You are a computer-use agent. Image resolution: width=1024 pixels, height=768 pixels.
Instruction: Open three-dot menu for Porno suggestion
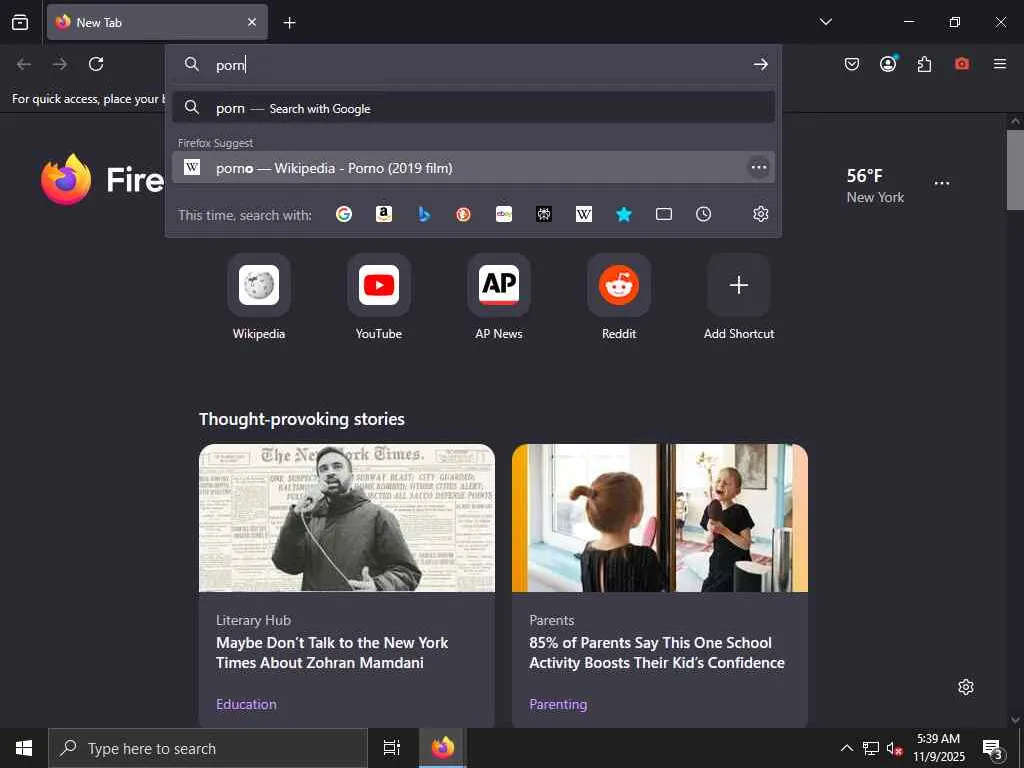tap(758, 168)
